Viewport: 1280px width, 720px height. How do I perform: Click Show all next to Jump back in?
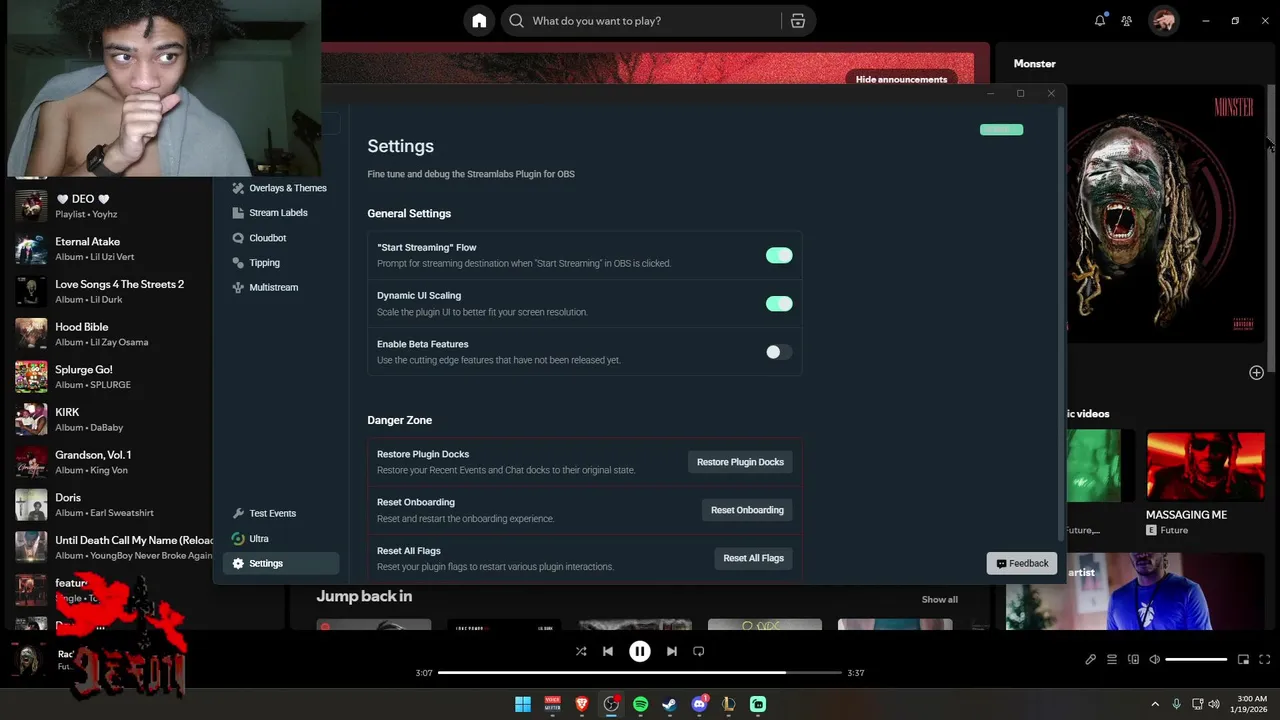pyautogui.click(x=939, y=599)
